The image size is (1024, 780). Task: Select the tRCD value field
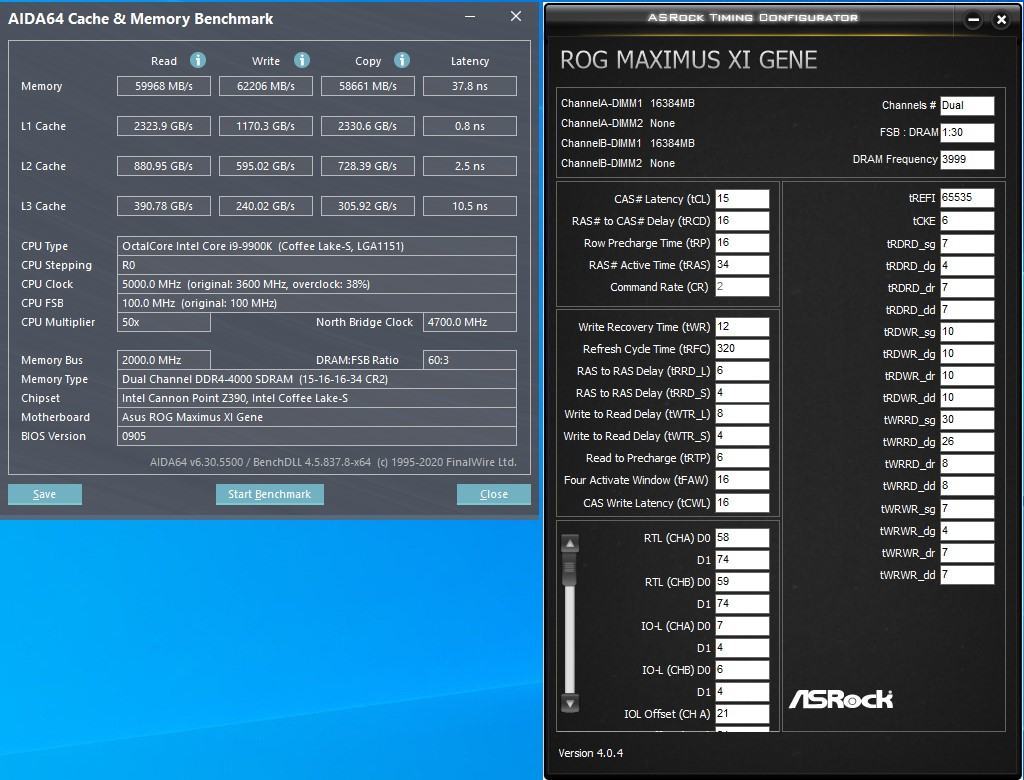tap(743, 221)
